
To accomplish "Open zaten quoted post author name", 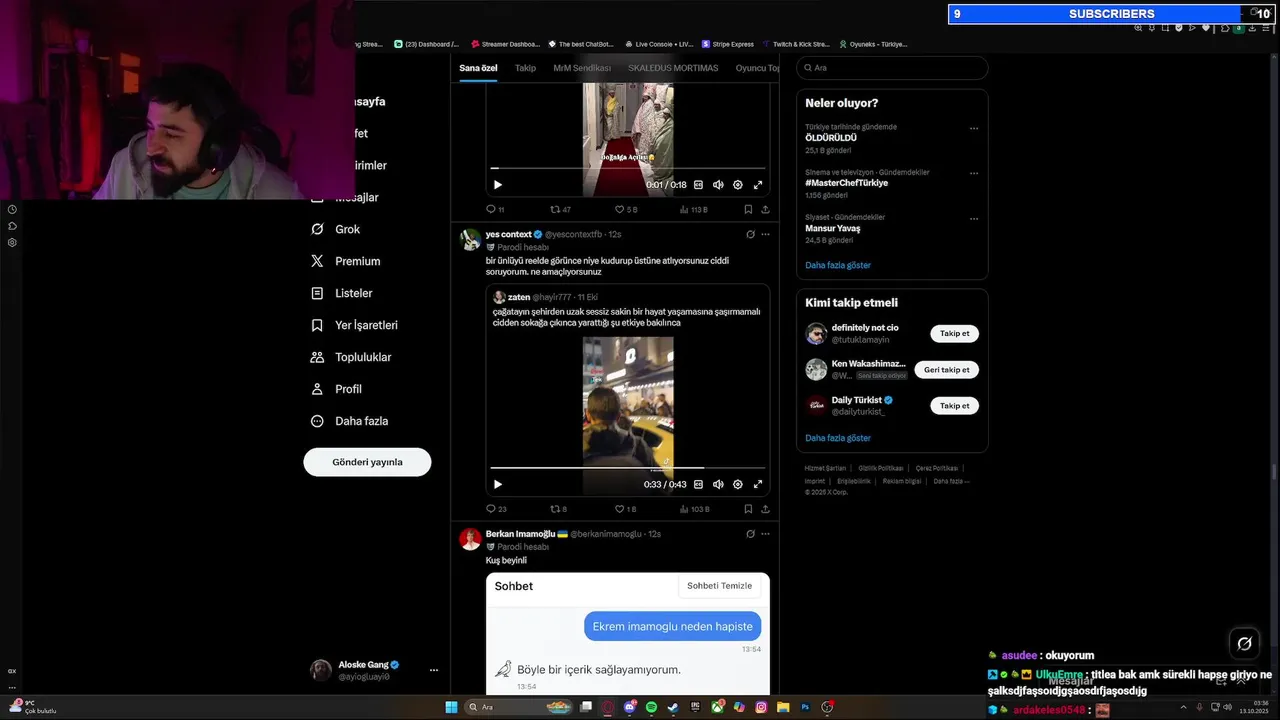I will click(x=519, y=297).
